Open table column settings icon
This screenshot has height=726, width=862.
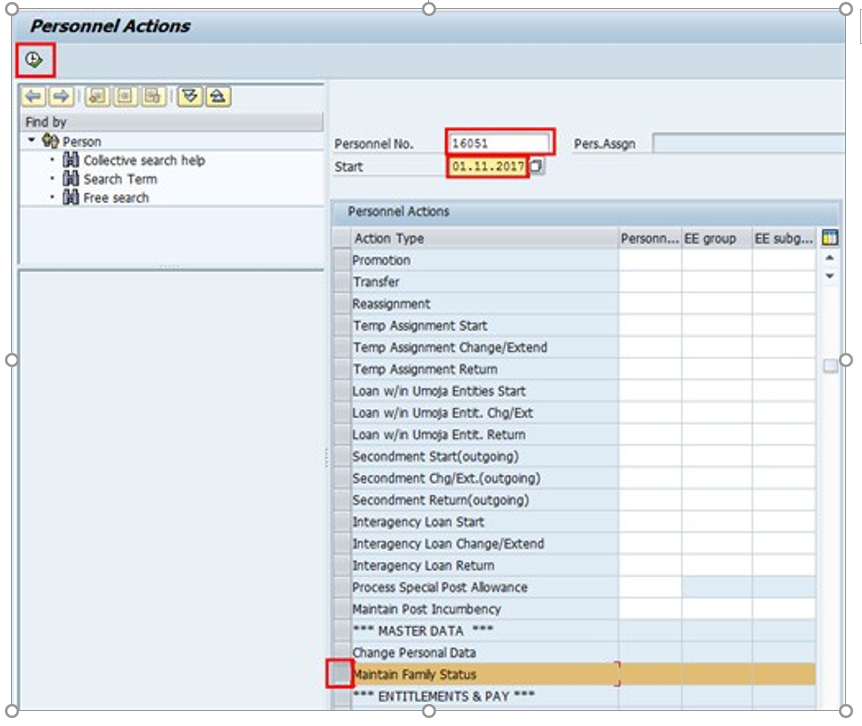[x=830, y=238]
